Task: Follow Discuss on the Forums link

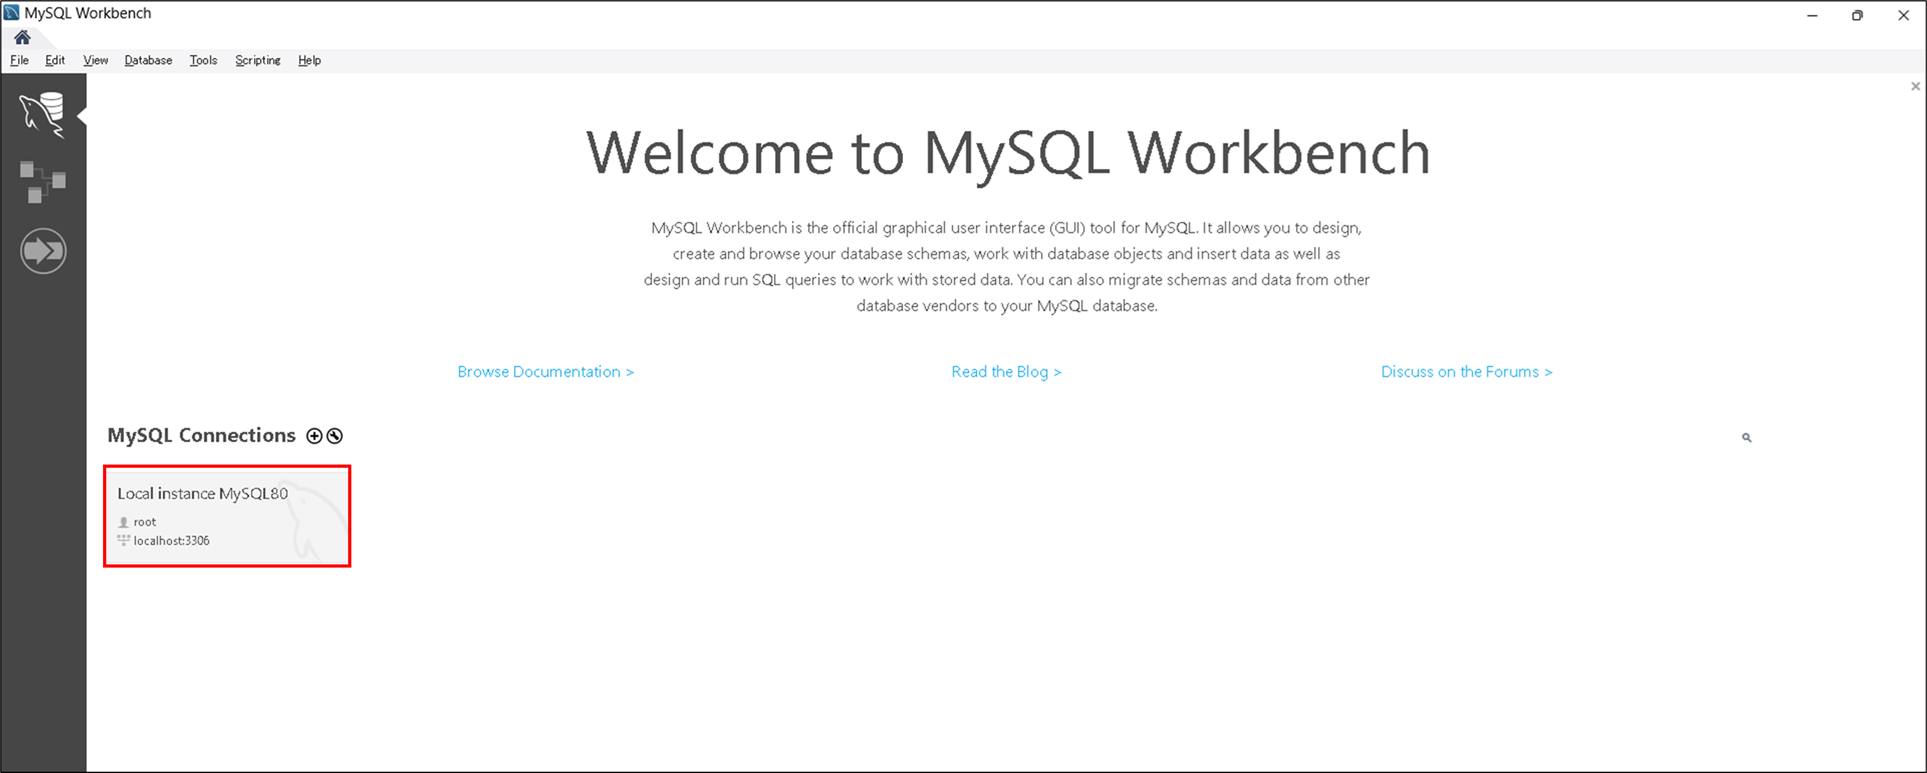Action: click(1466, 372)
